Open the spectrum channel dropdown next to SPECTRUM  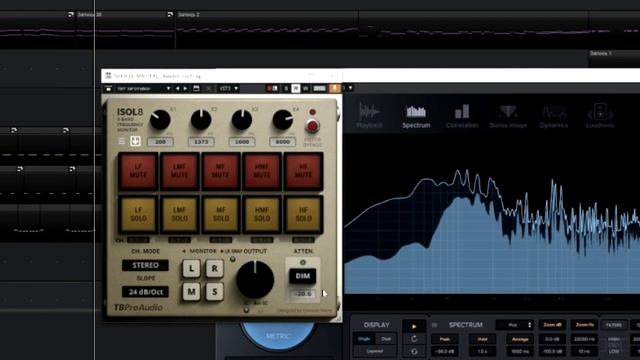click(x=515, y=325)
